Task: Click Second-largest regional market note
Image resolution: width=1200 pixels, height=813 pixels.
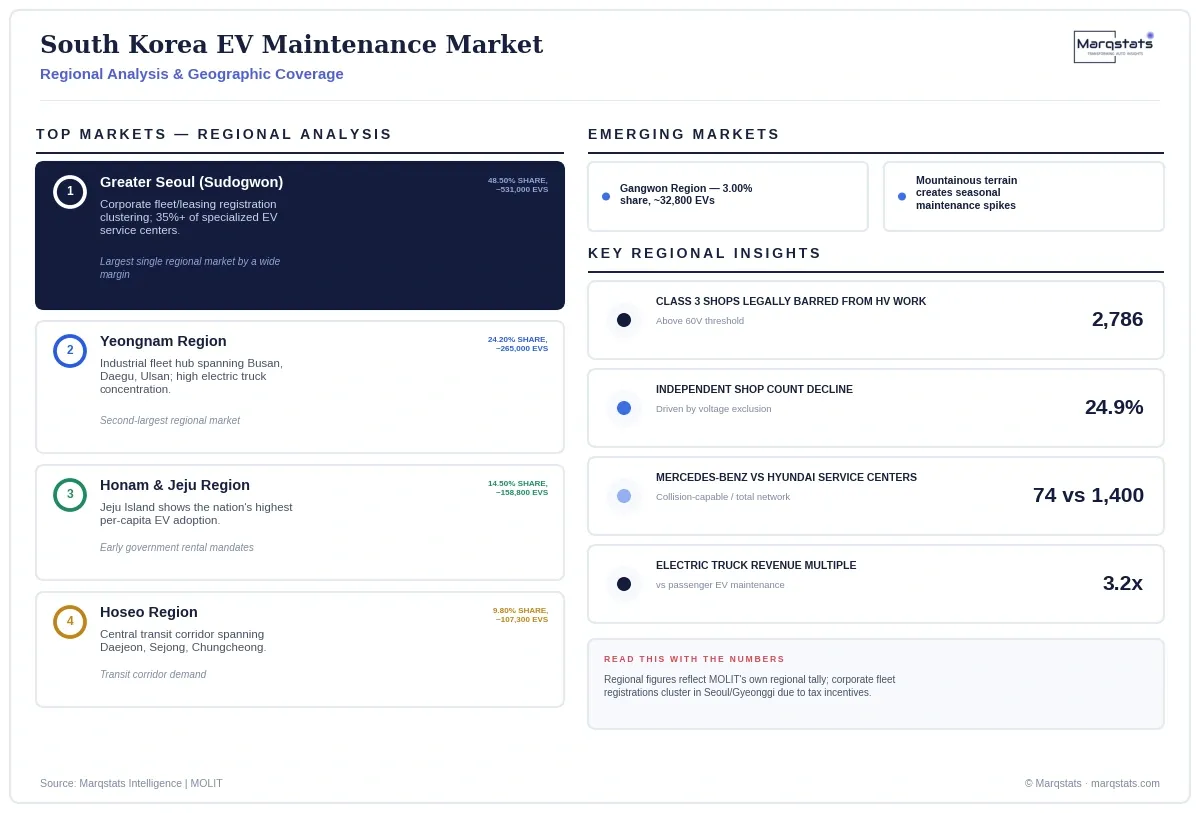Action: tap(170, 421)
